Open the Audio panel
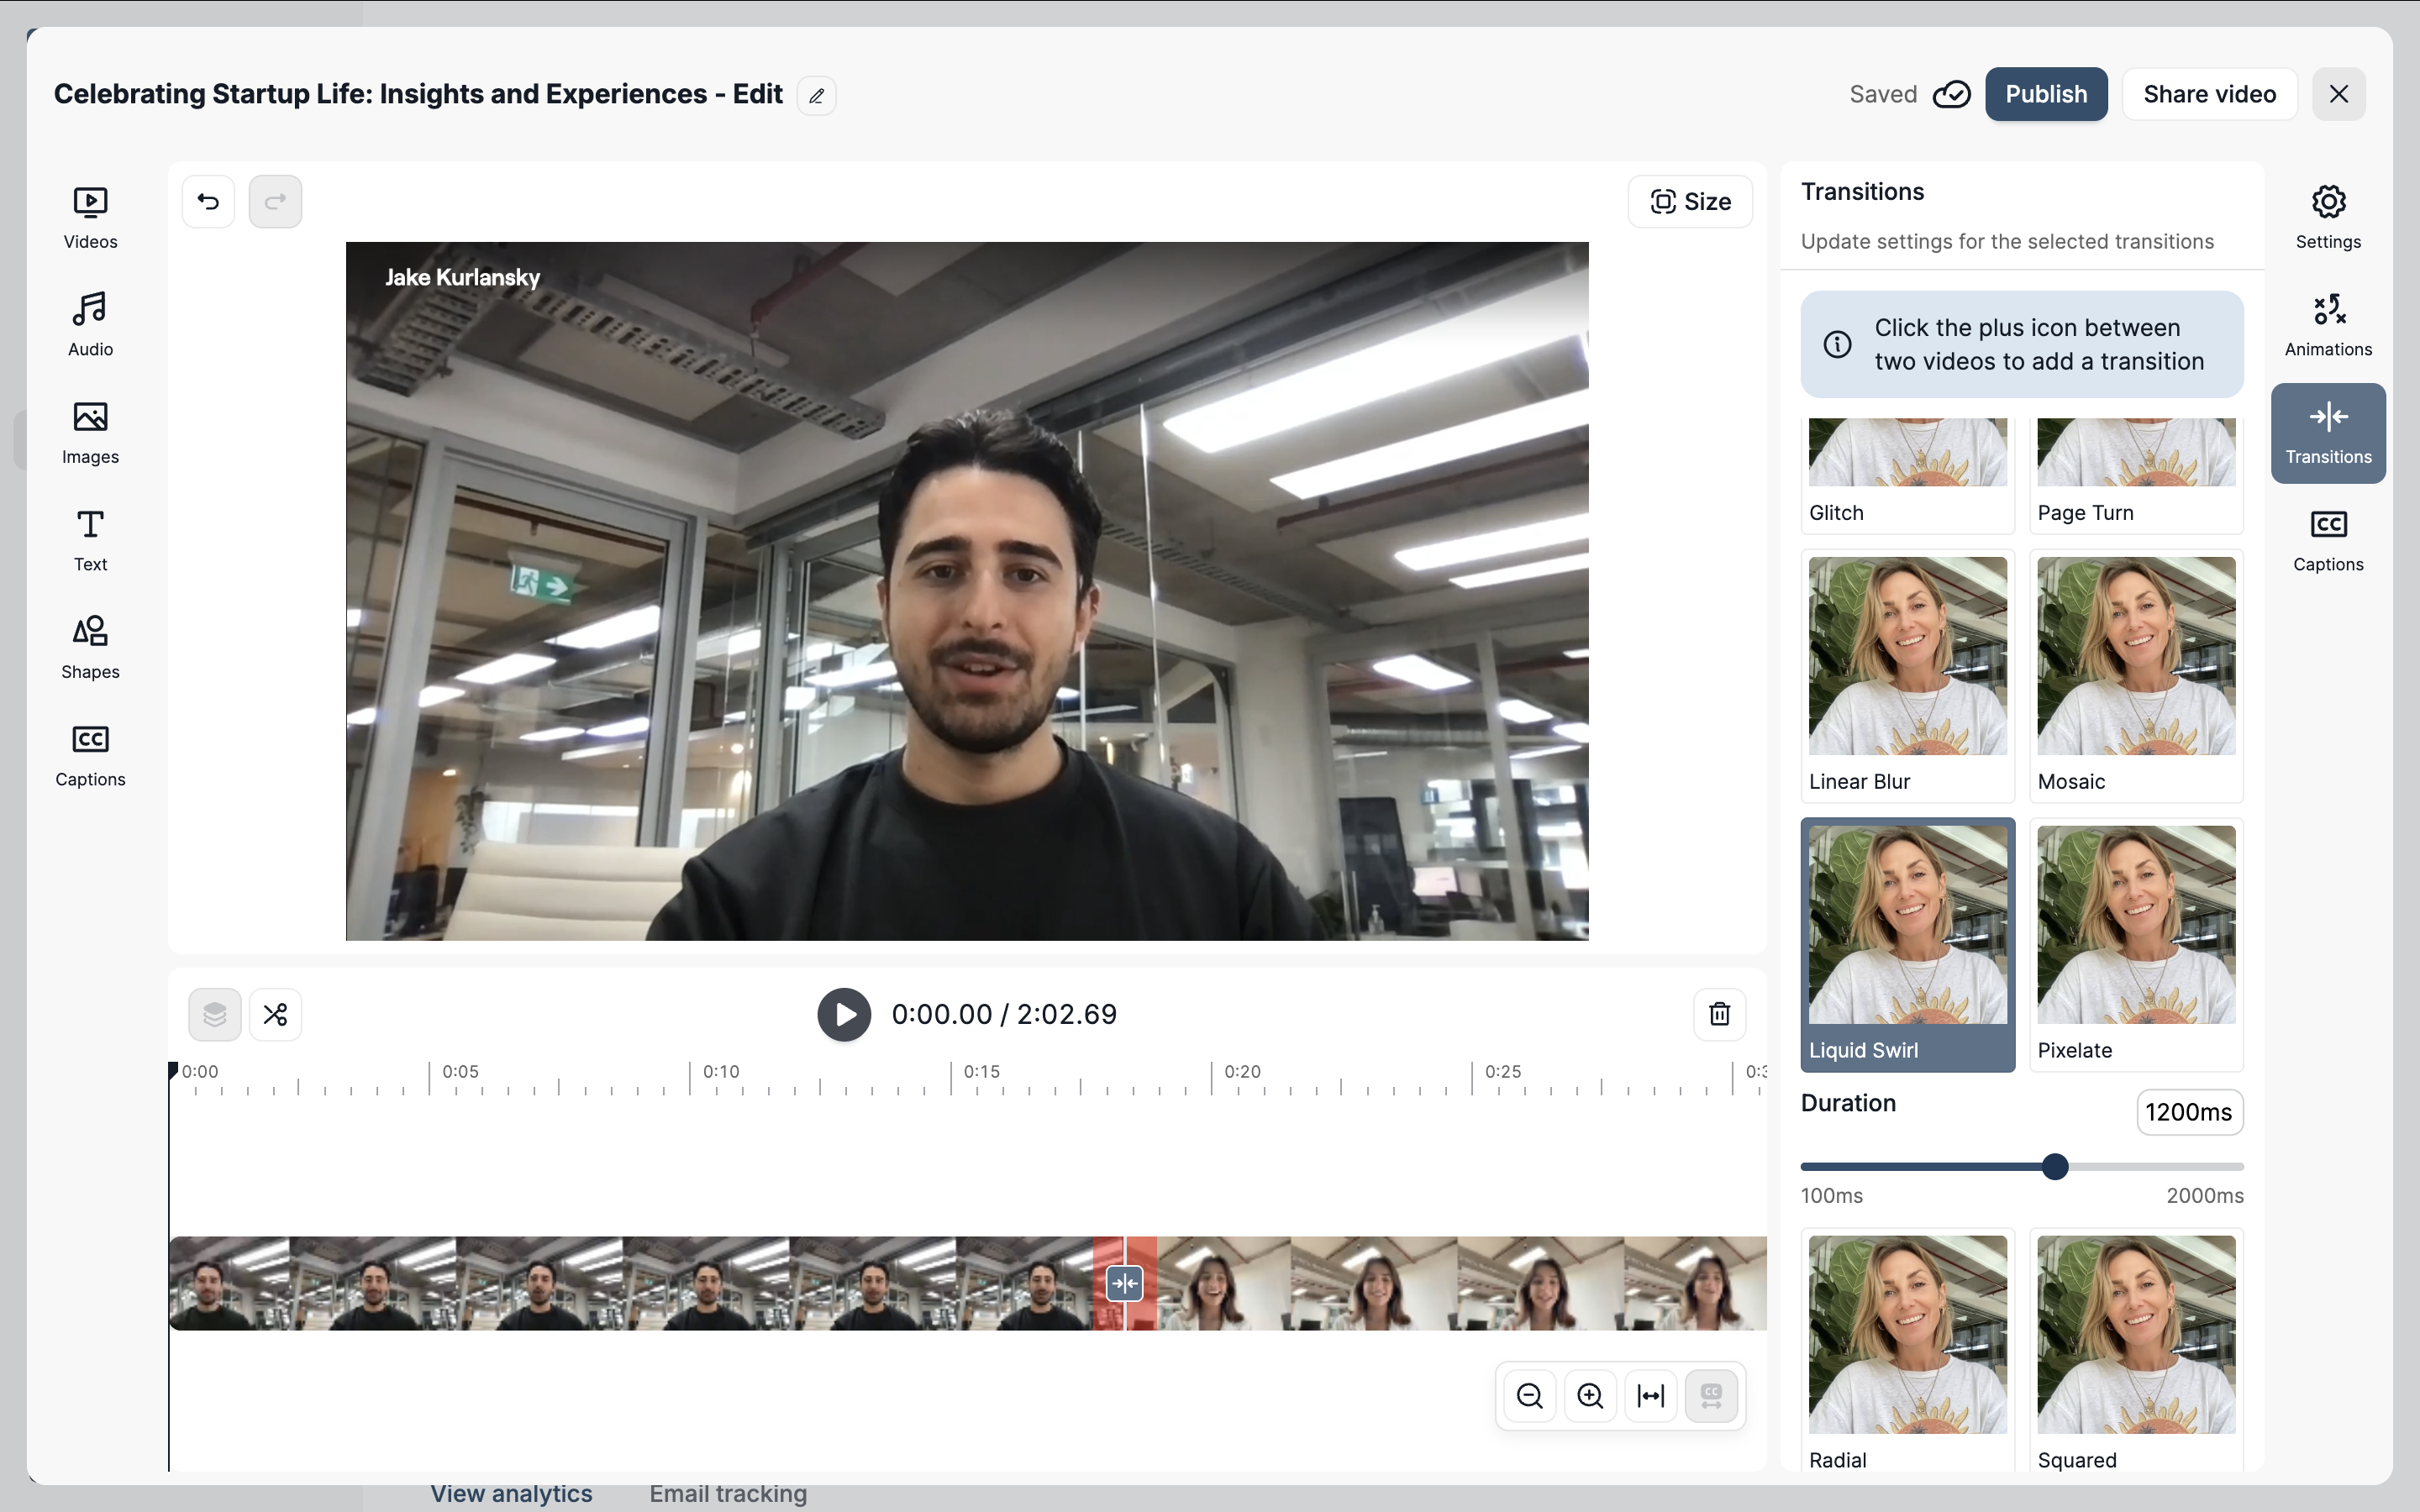 [x=90, y=325]
